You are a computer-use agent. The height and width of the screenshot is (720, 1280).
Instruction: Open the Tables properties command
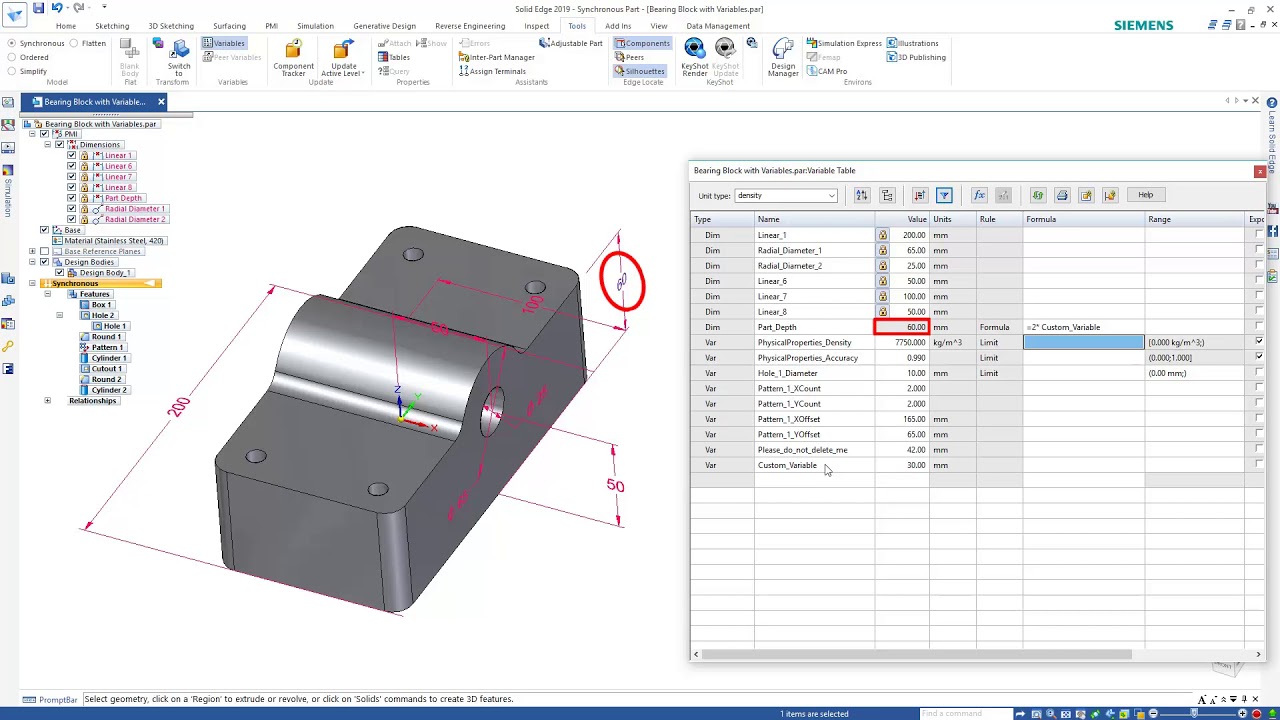click(x=394, y=57)
